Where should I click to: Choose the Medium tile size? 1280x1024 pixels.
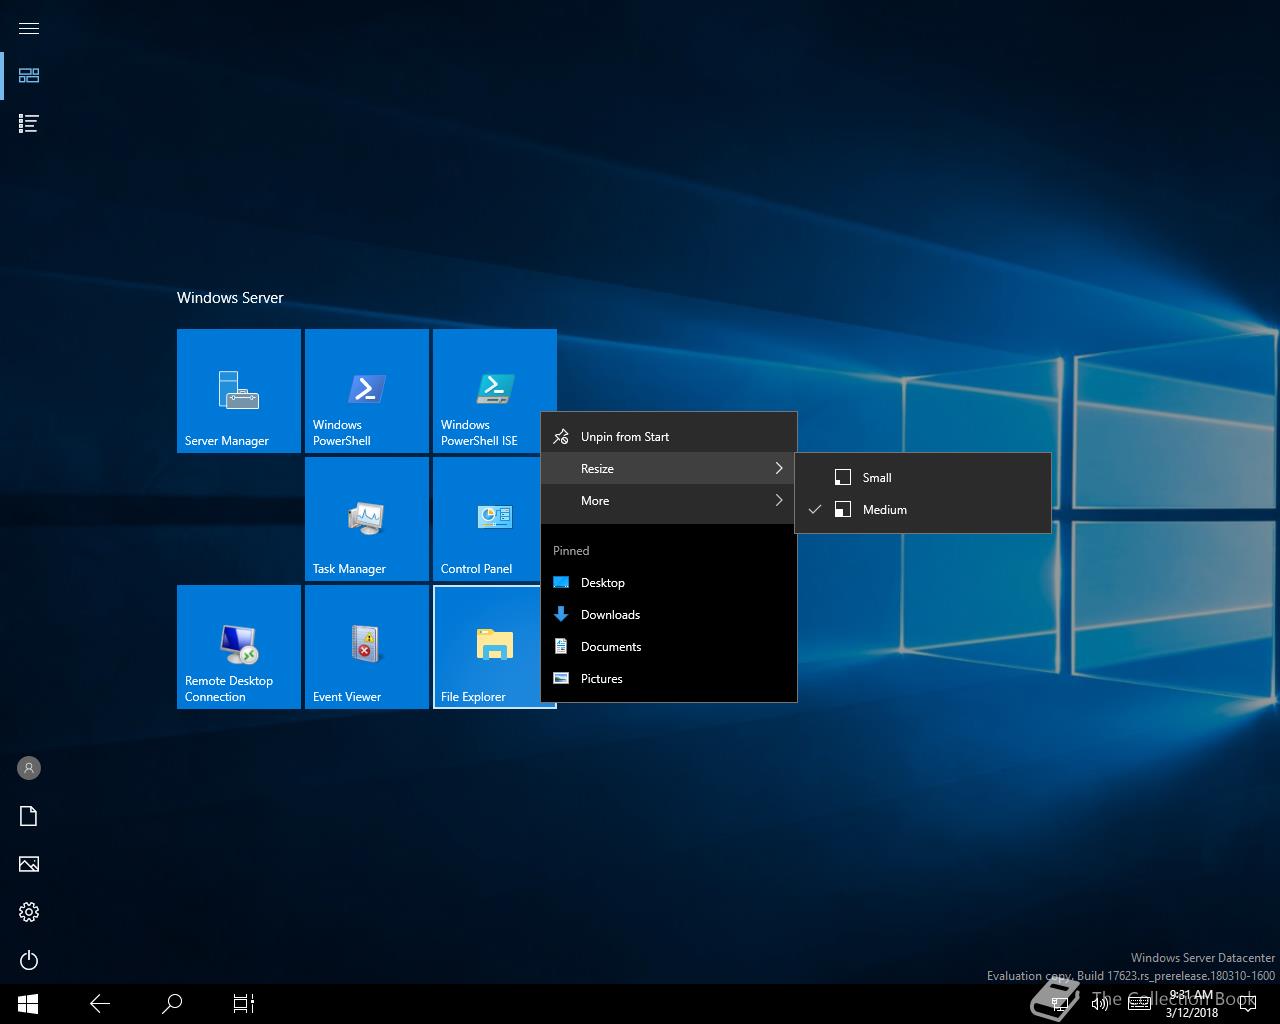(x=923, y=510)
